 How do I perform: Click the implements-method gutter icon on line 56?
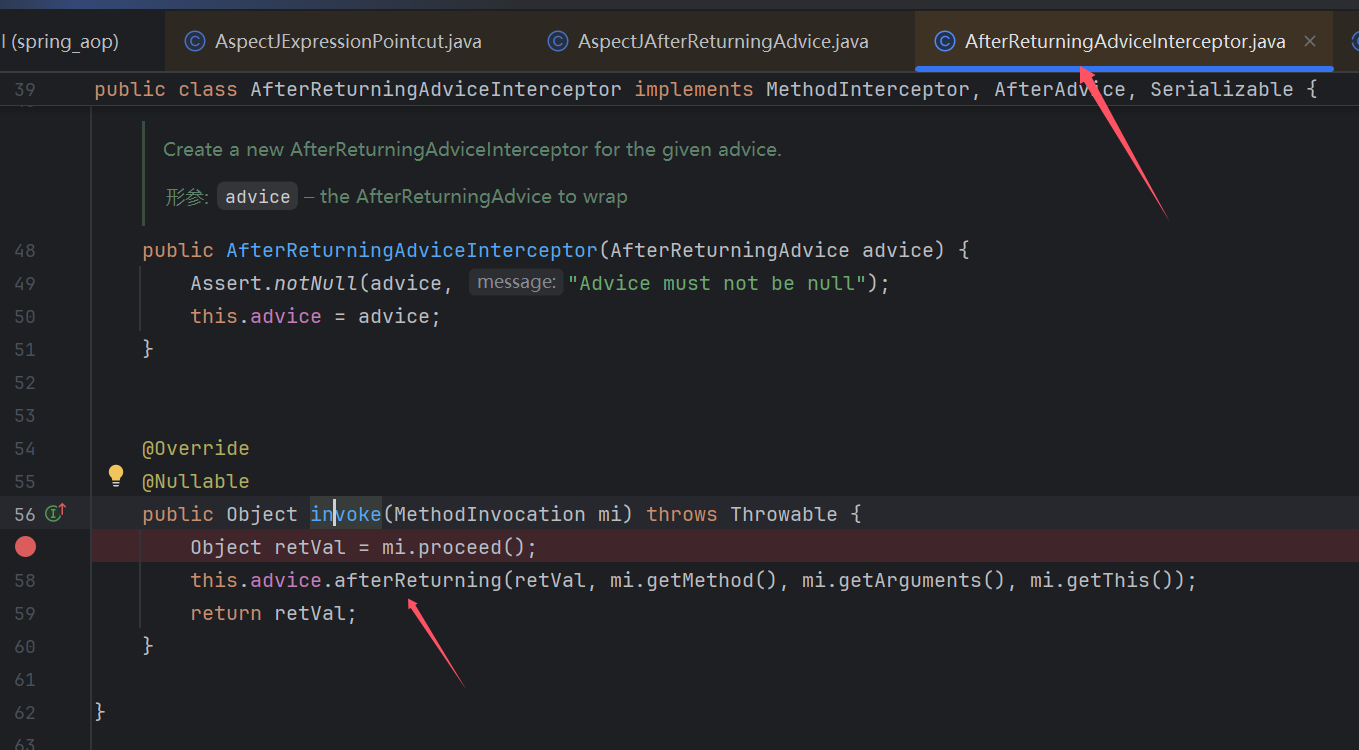56,513
